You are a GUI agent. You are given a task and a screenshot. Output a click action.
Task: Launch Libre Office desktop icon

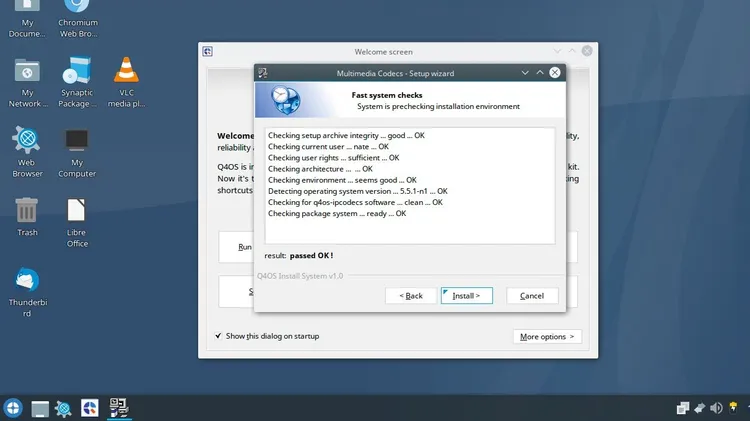(x=77, y=222)
